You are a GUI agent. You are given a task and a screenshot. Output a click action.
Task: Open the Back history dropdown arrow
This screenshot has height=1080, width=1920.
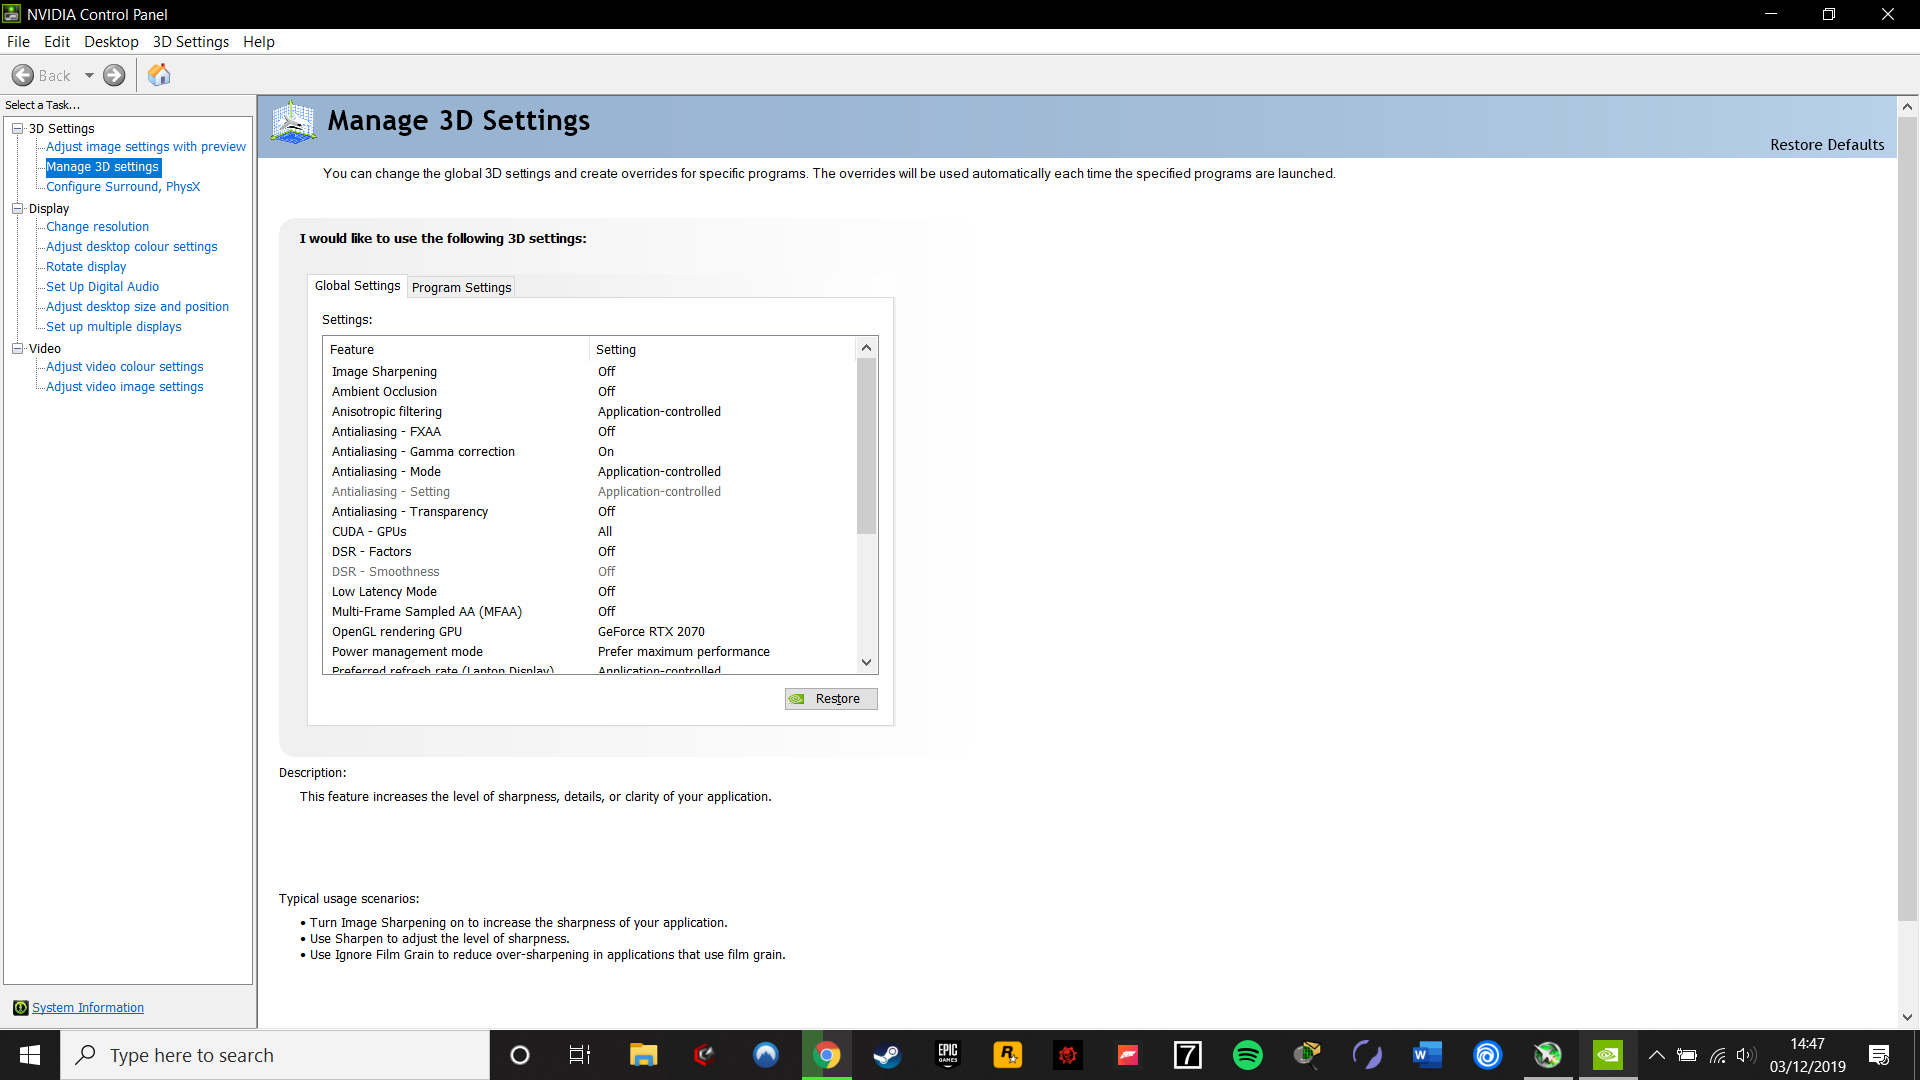89,75
